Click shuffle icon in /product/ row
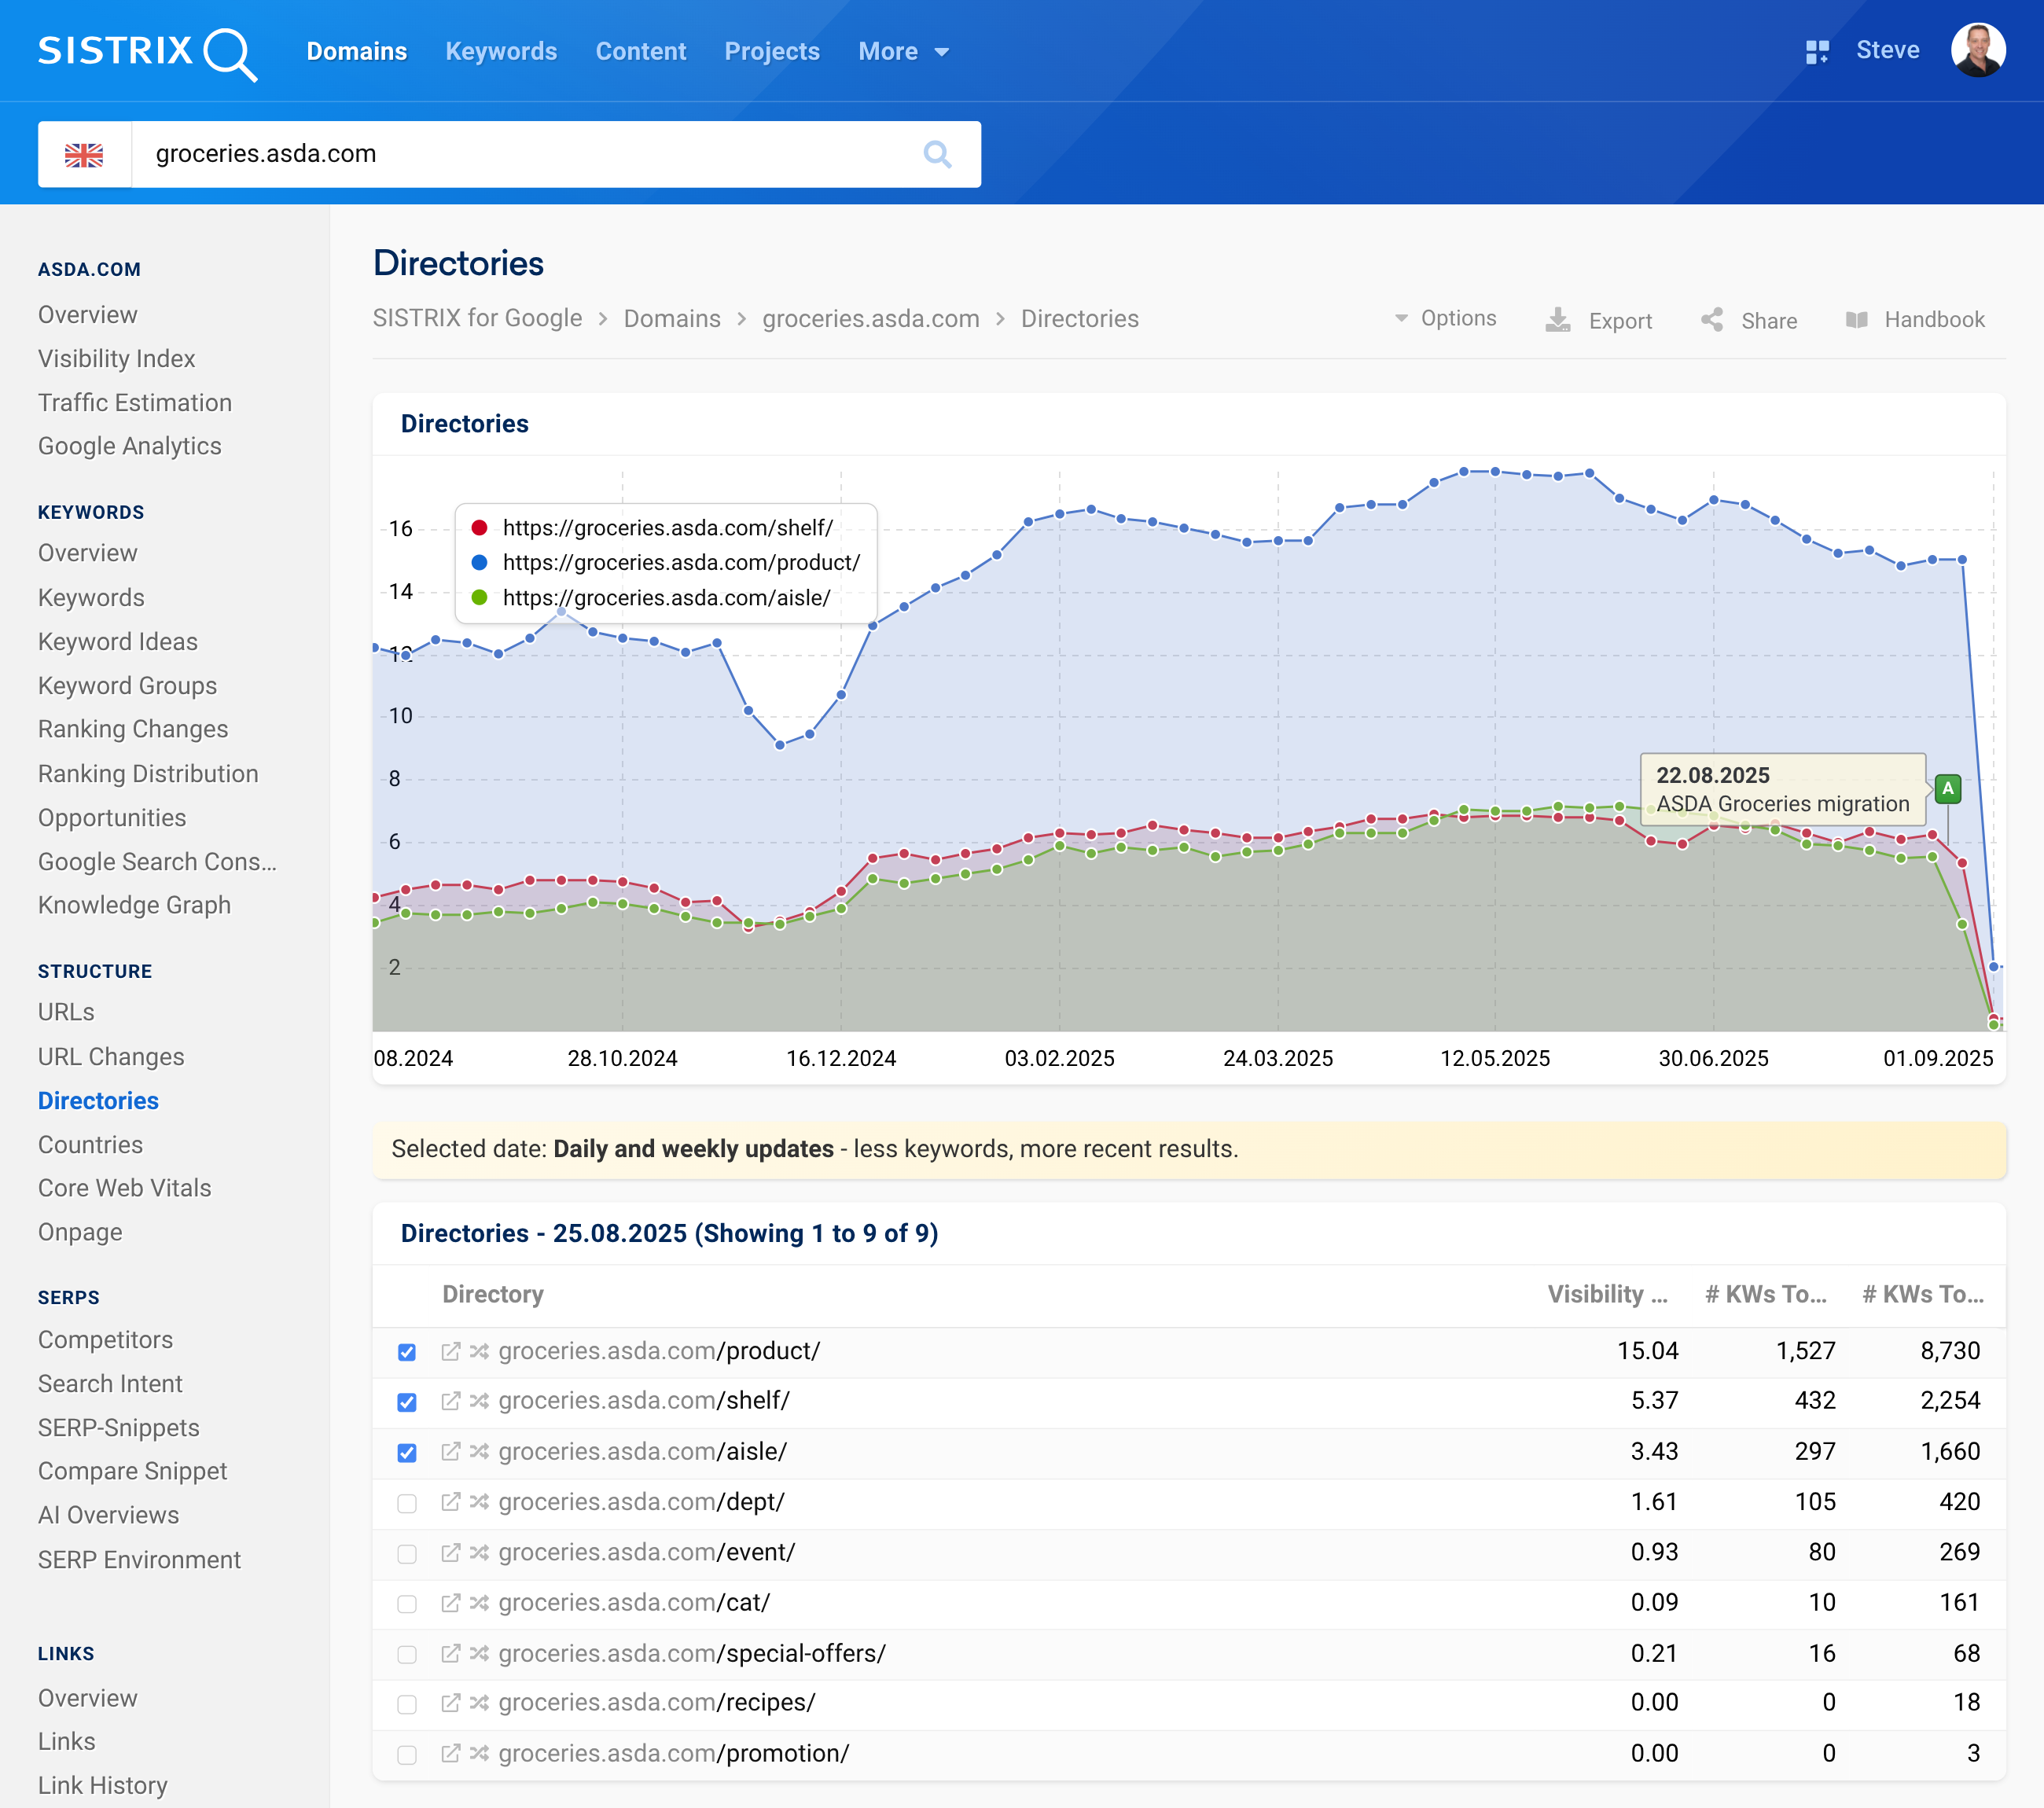 coord(479,1351)
